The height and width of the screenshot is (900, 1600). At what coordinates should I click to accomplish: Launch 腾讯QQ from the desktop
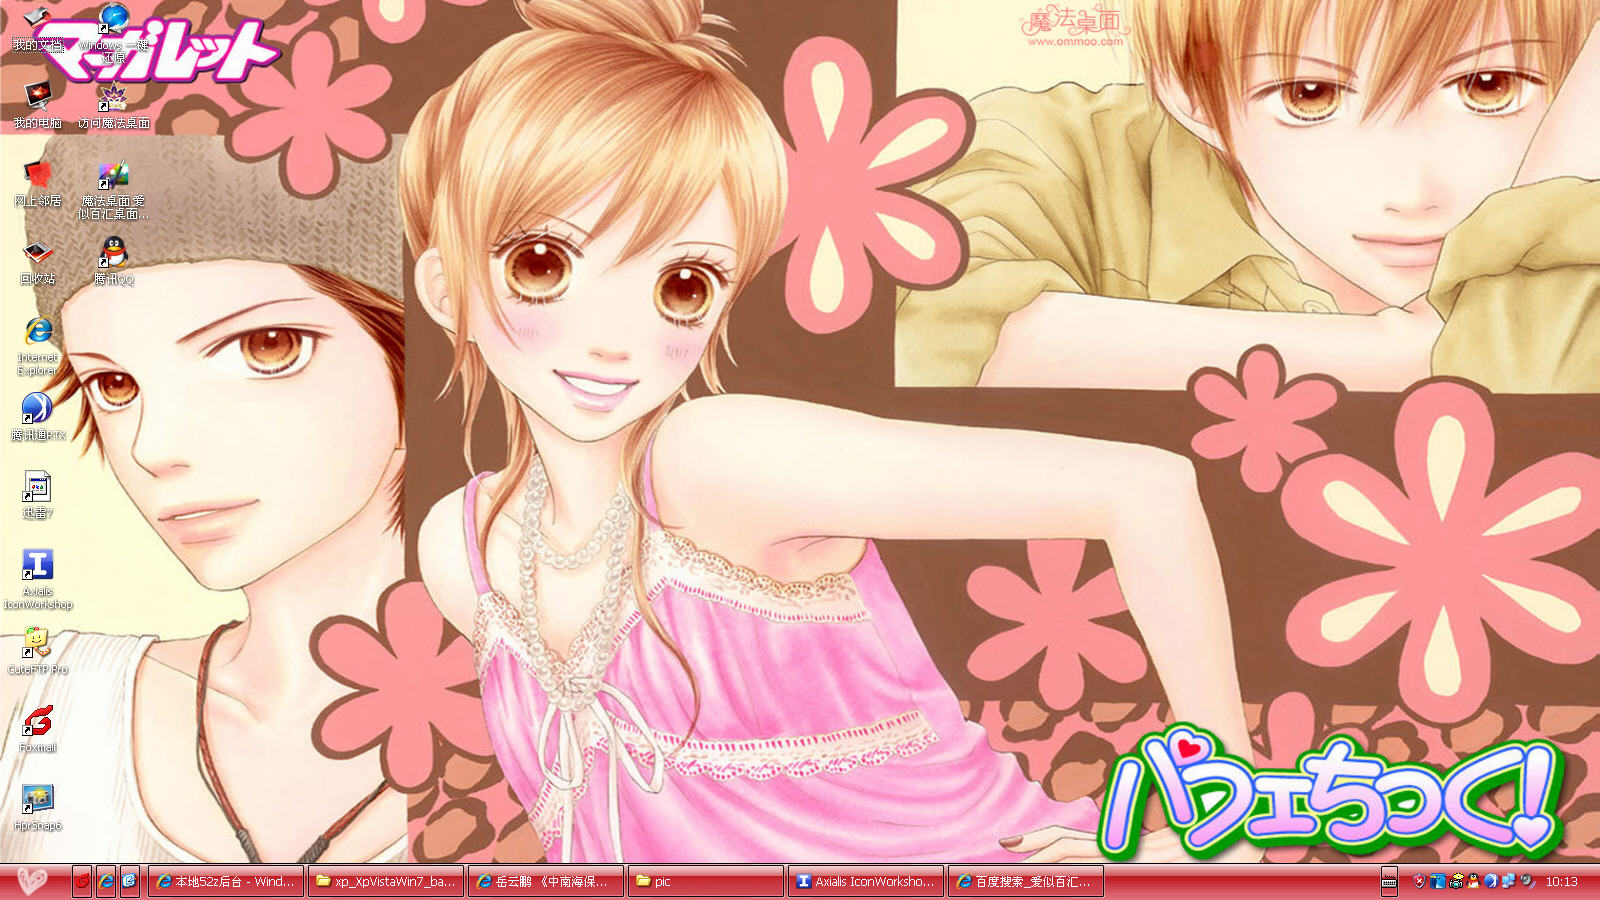(x=113, y=261)
